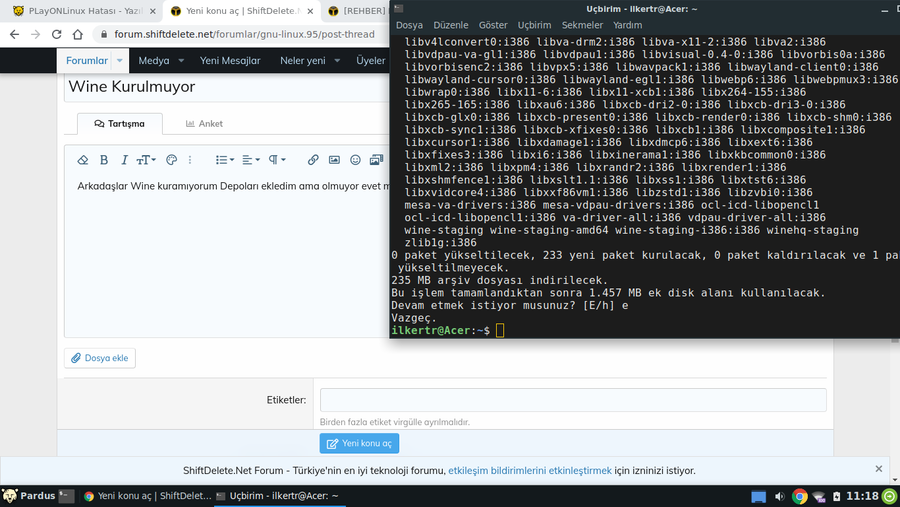Click the 11:18 clock in taskbar
Screen dimensions: 900x507
click(x=862, y=496)
